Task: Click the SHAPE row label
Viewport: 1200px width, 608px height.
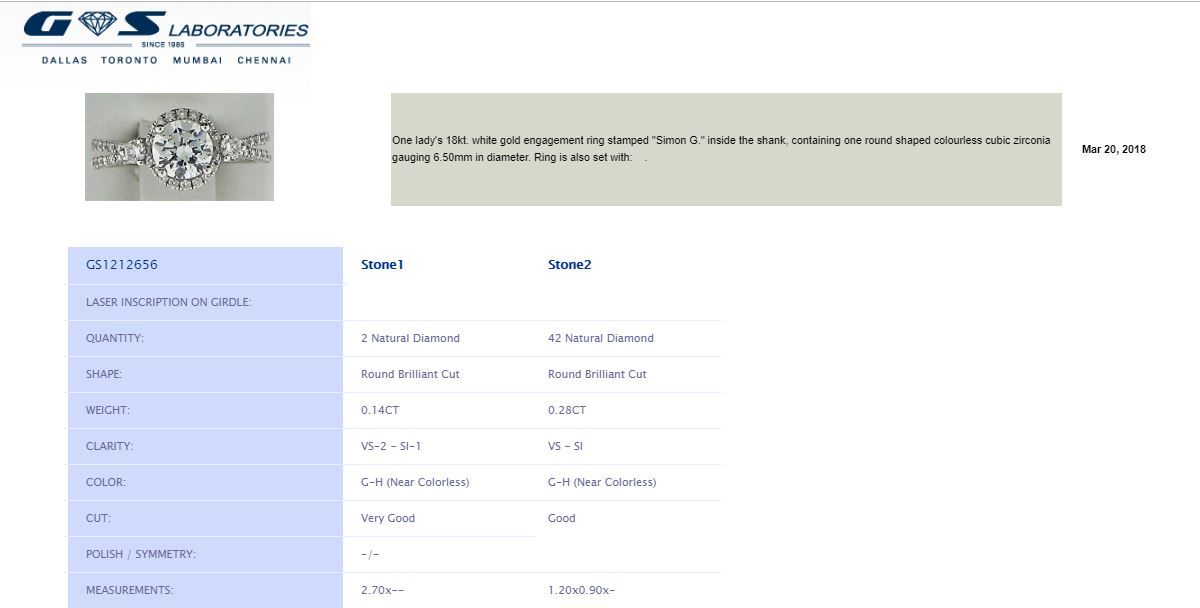Action: [104, 374]
